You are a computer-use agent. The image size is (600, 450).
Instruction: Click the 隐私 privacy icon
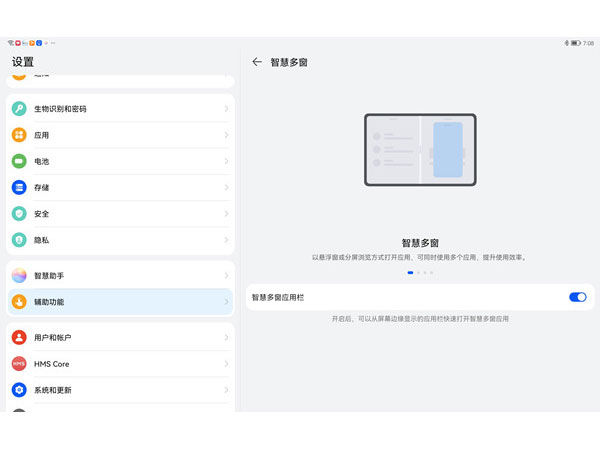[19, 240]
